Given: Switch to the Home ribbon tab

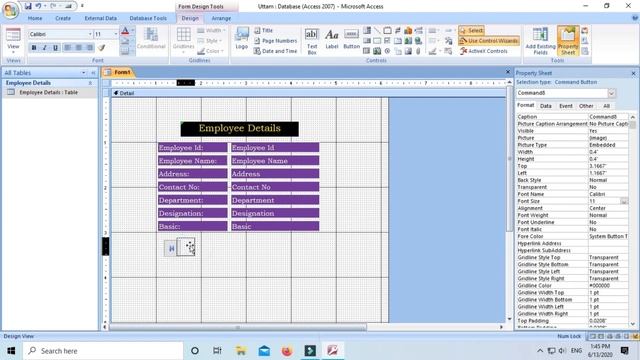Looking at the screenshot, I should tap(35, 18).
